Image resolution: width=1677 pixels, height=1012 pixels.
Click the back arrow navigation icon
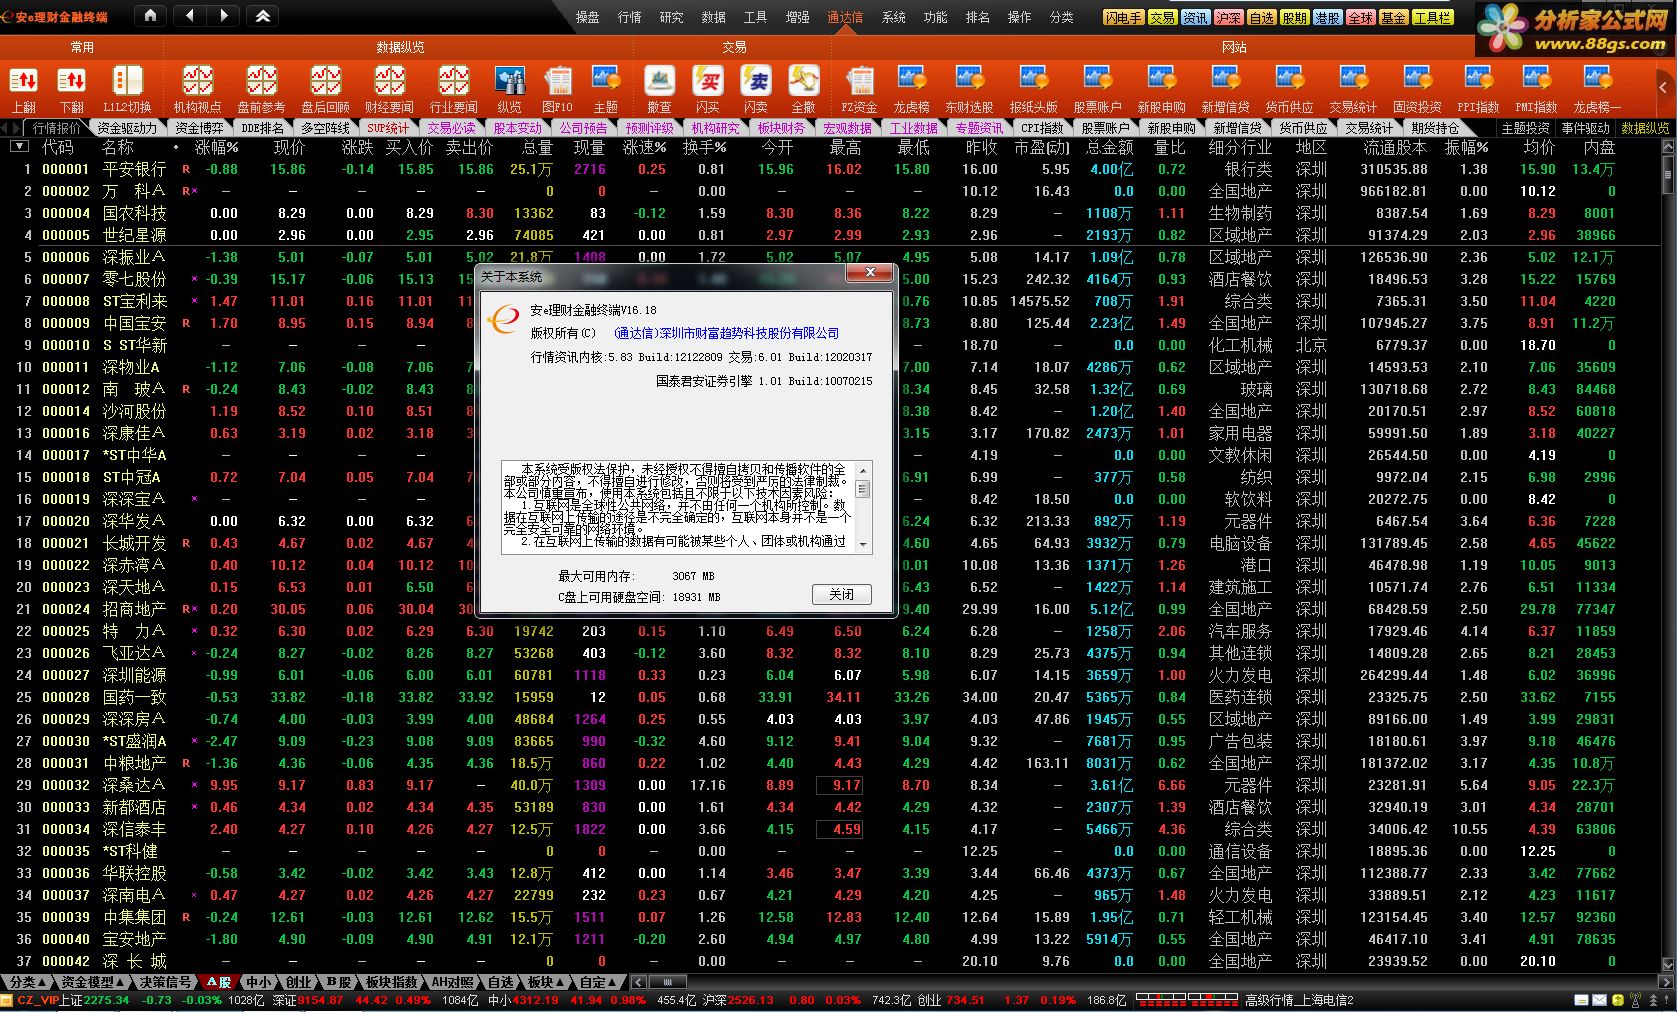tap(189, 16)
